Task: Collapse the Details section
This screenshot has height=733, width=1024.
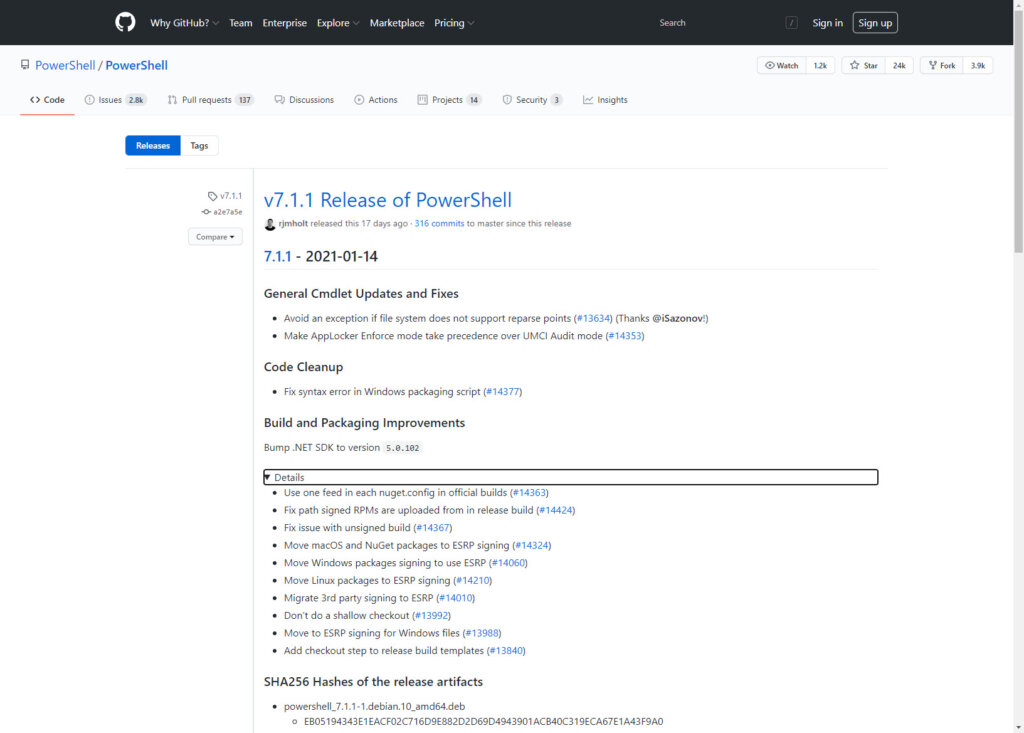Action: [570, 477]
